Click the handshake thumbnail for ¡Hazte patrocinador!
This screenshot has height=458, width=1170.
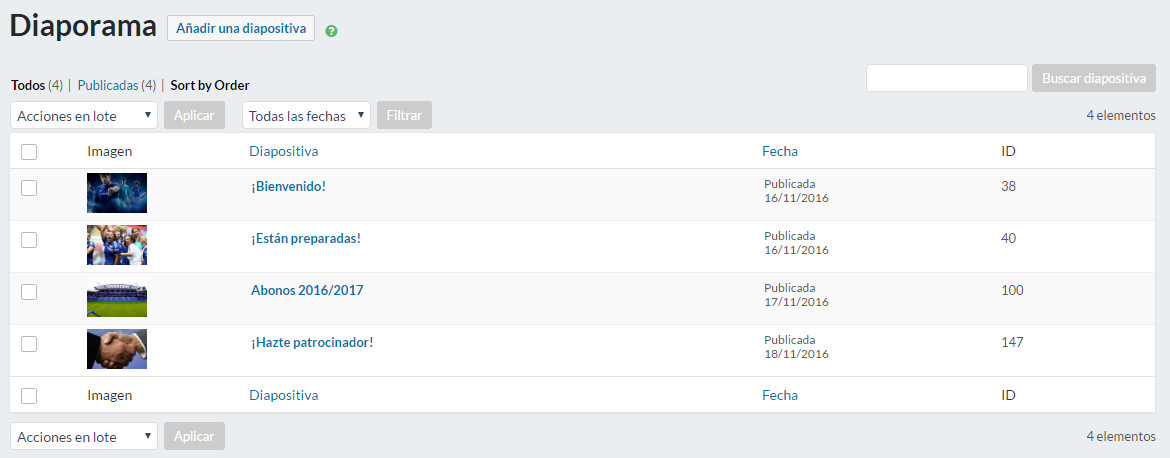(x=117, y=349)
